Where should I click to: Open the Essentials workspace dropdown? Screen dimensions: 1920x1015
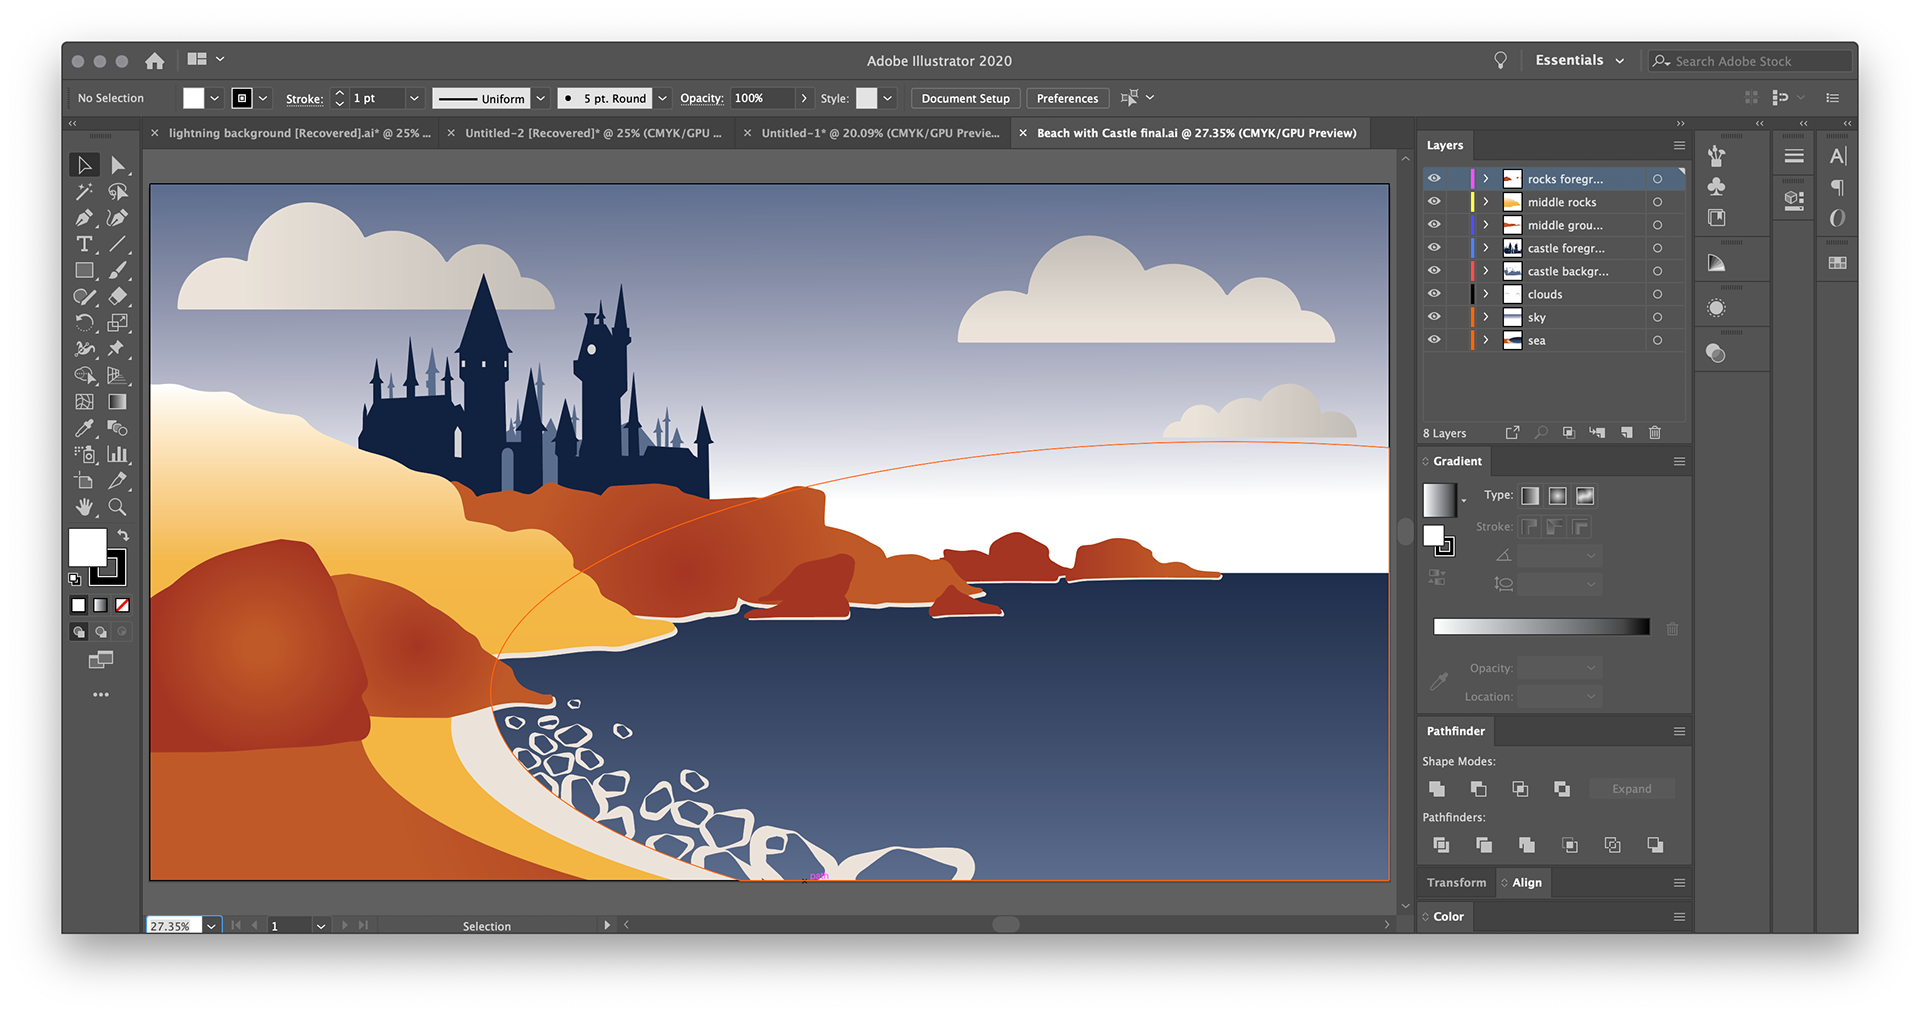click(x=1579, y=60)
